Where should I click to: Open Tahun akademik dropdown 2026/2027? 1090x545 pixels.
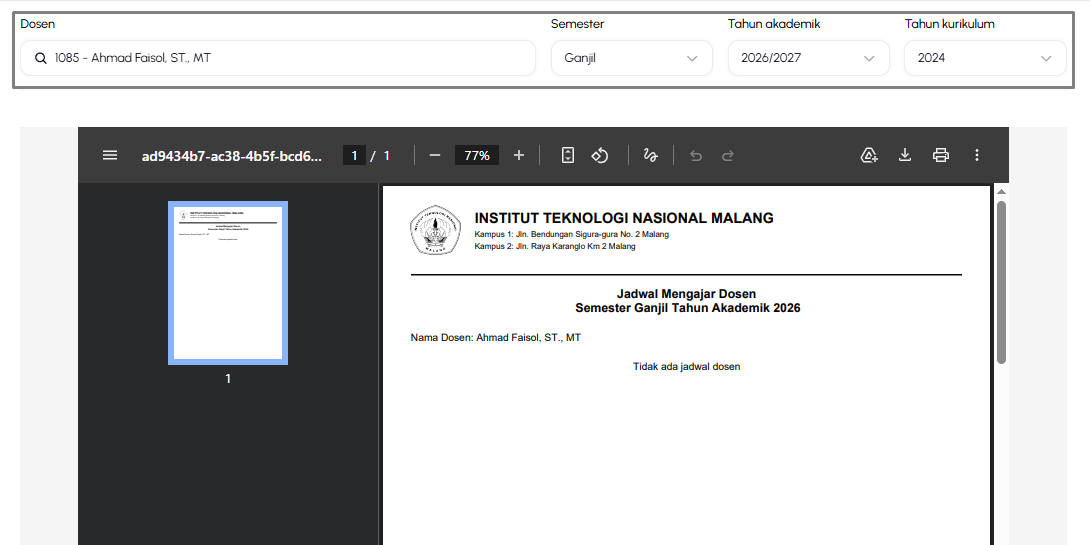tap(808, 58)
